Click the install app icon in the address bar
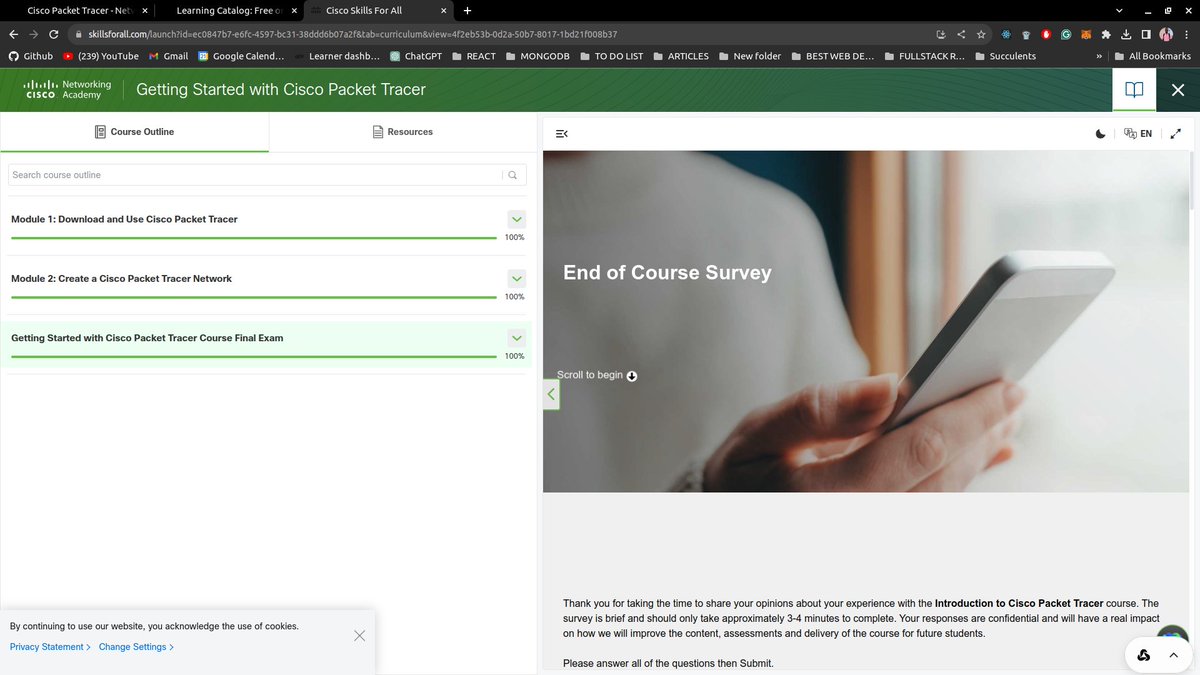Image resolution: width=1200 pixels, height=675 pixels. pyautogui.click(x=940, y=34)
